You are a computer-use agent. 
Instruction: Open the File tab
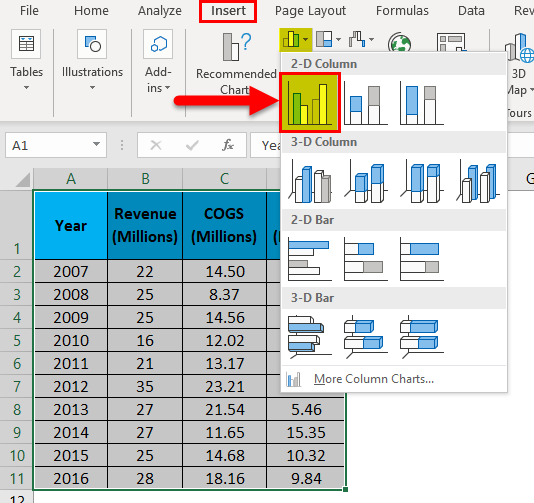point(29,11)
